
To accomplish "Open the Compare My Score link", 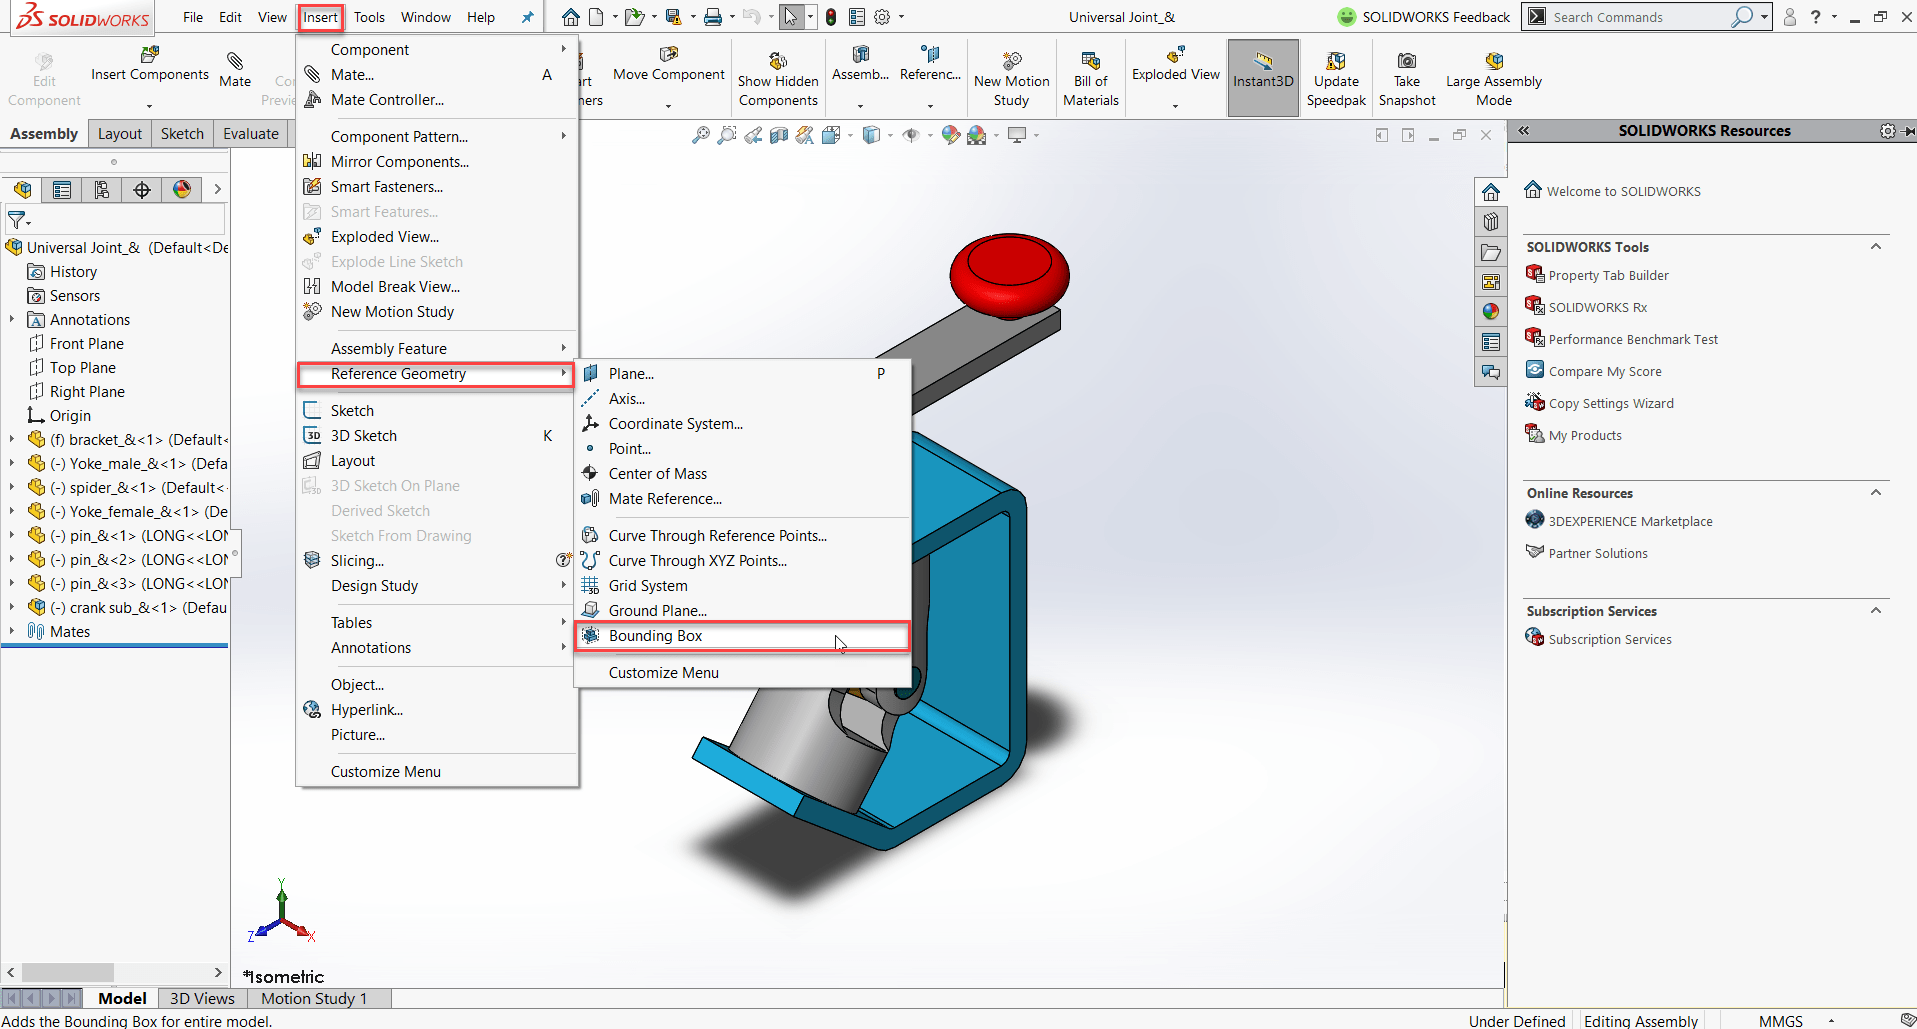I will (1604, 371).
